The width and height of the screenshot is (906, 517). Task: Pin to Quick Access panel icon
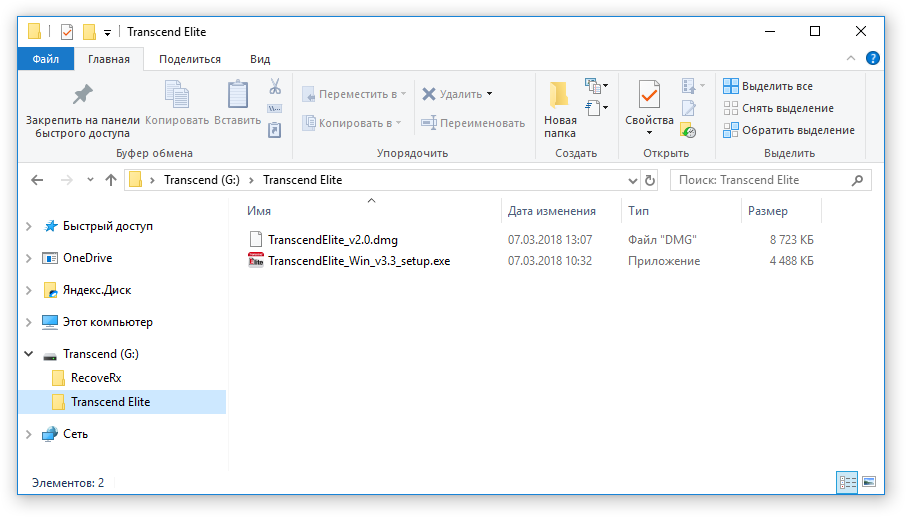click(83, 95)
